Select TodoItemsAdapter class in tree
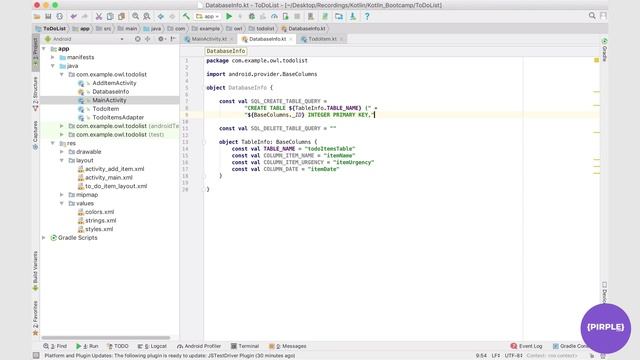This screenshot has width=640, height=360. coord(118,117)
